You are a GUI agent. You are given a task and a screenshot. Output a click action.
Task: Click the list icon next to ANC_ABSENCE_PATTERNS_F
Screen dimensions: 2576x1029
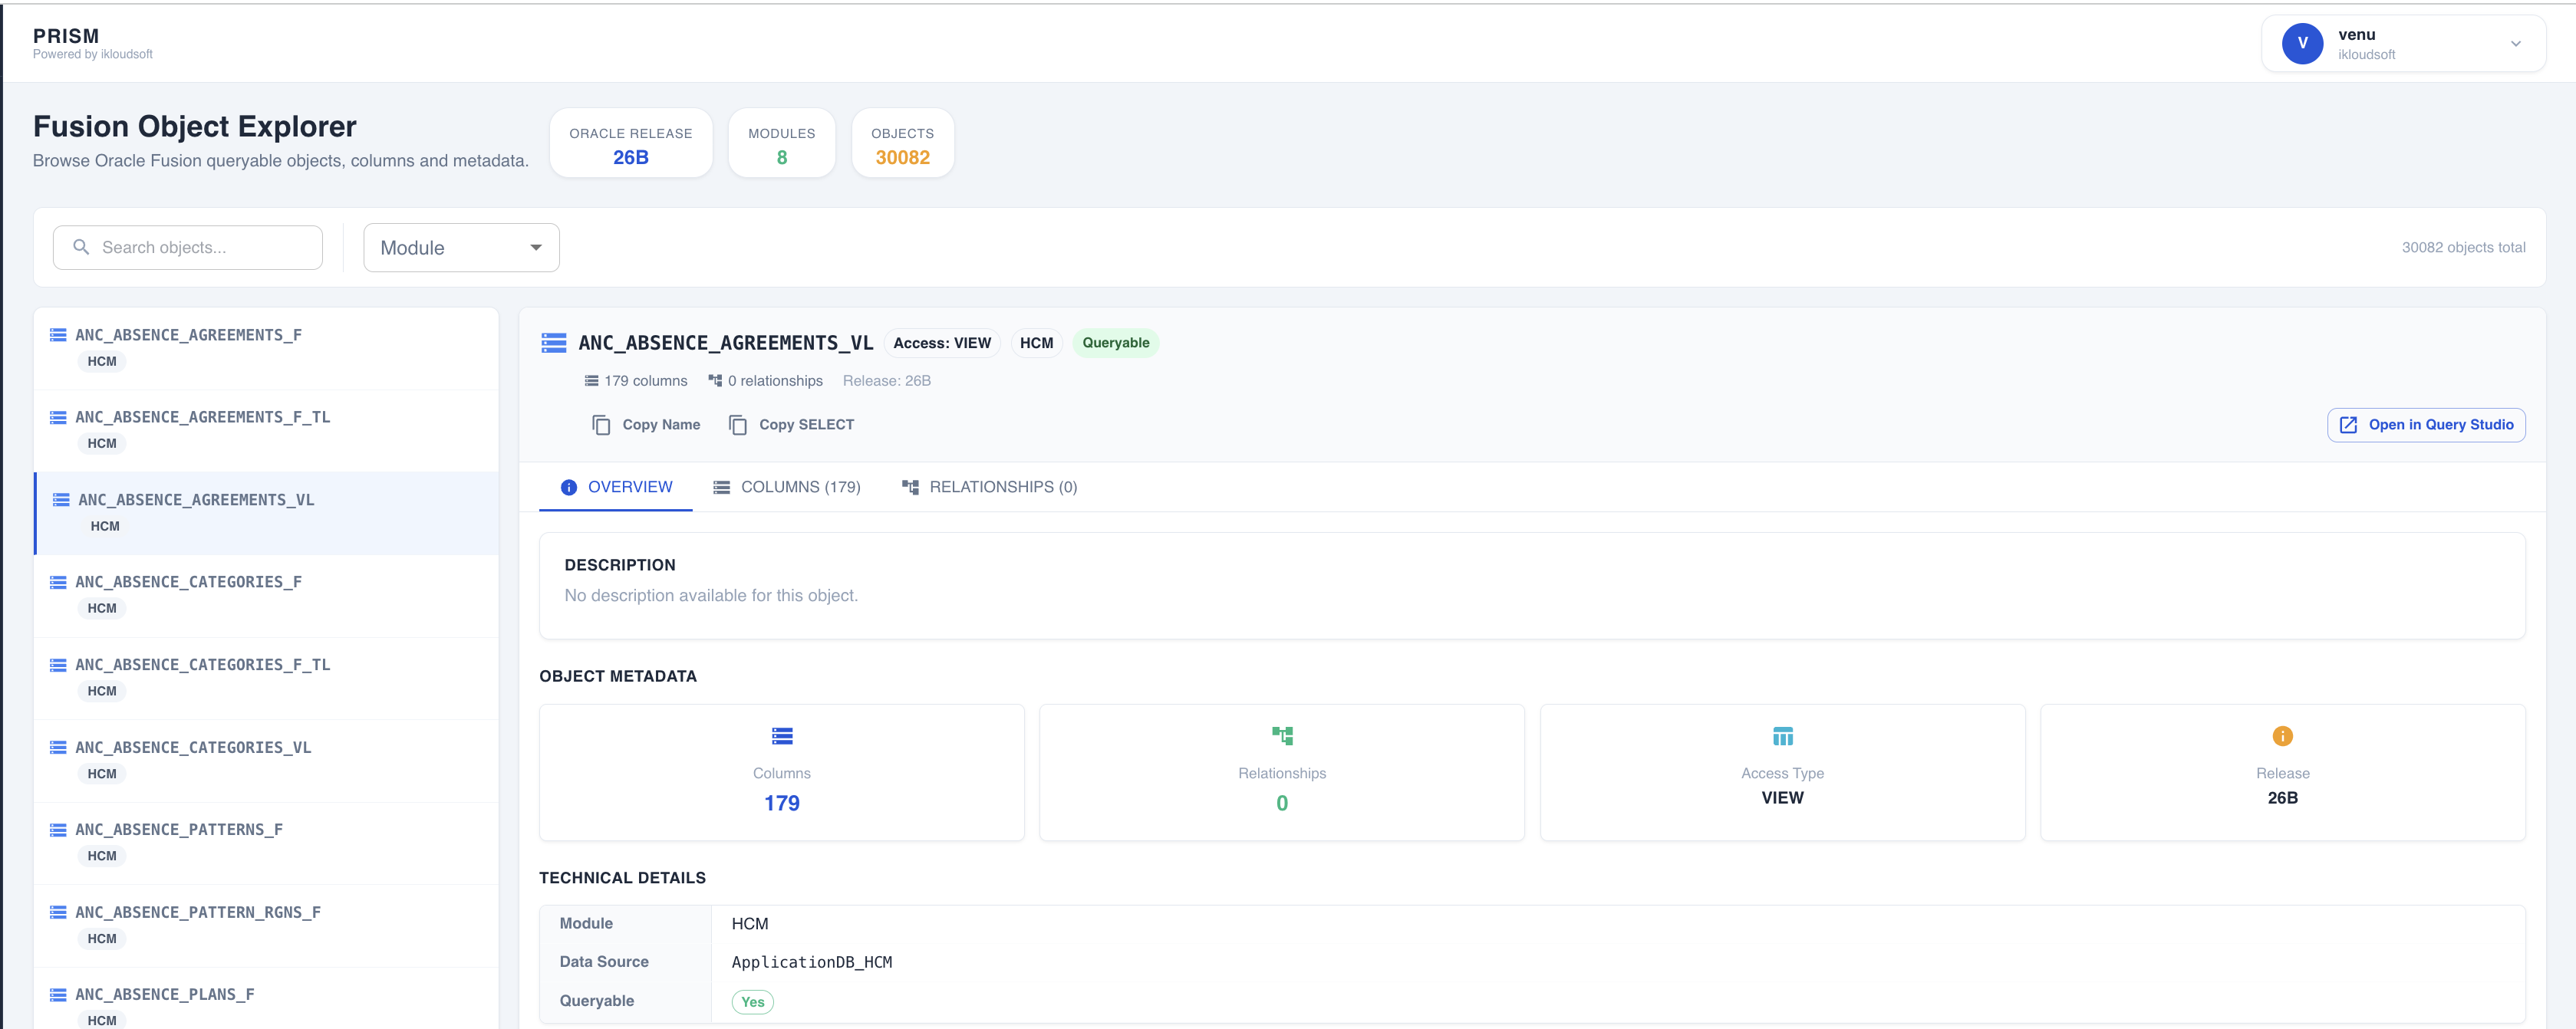click(59, 830)
